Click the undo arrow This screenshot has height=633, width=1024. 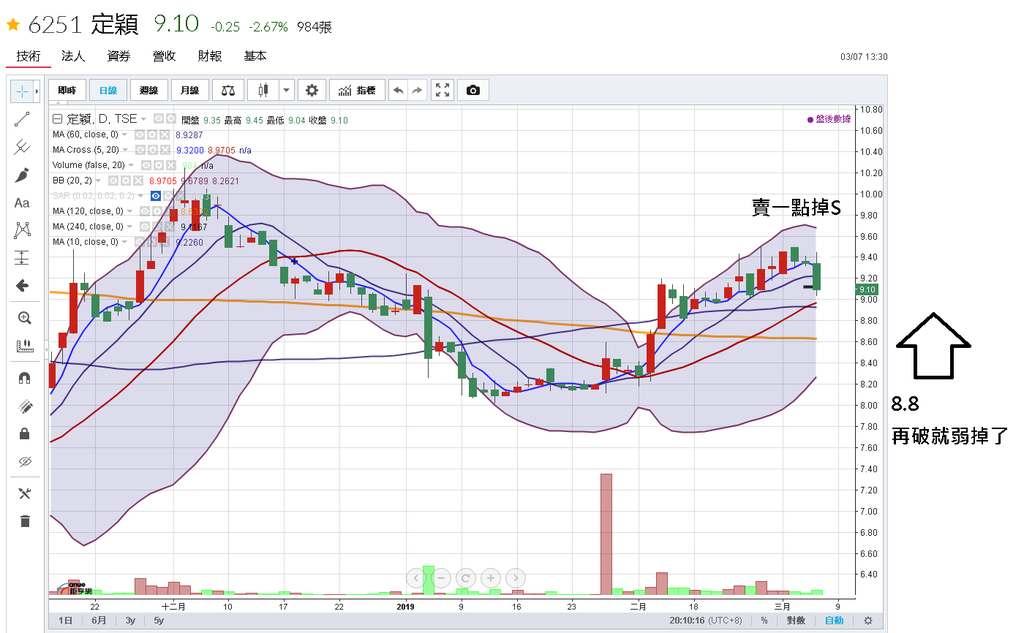(398, 90)
